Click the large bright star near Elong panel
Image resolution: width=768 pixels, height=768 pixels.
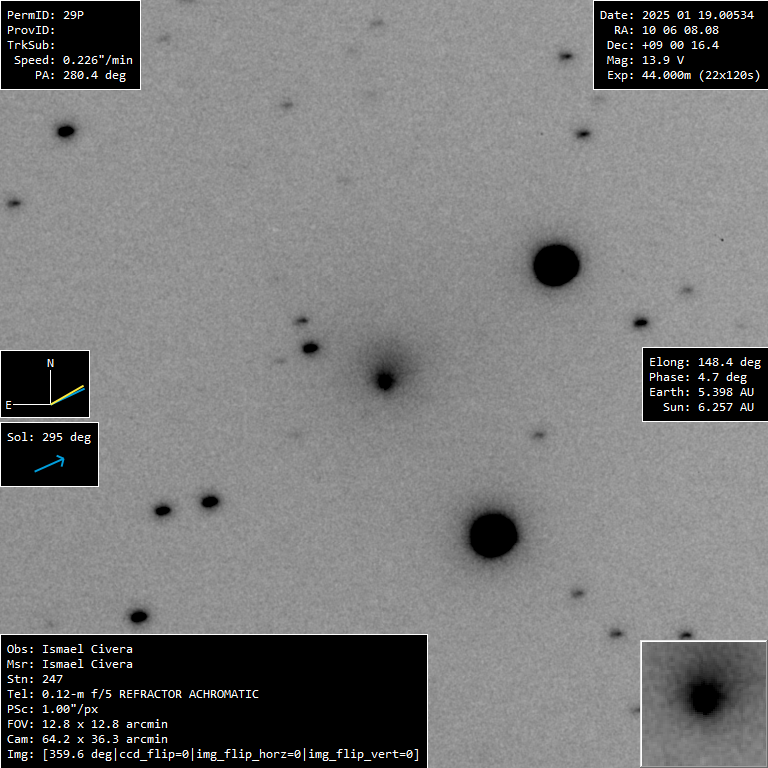(x=556, y=265)
